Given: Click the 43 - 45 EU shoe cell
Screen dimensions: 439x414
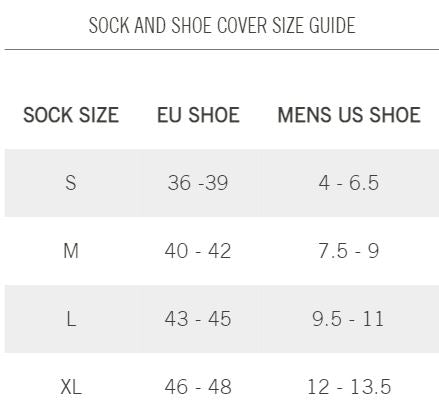Looking at the screenshot, I should pos(198,319).
